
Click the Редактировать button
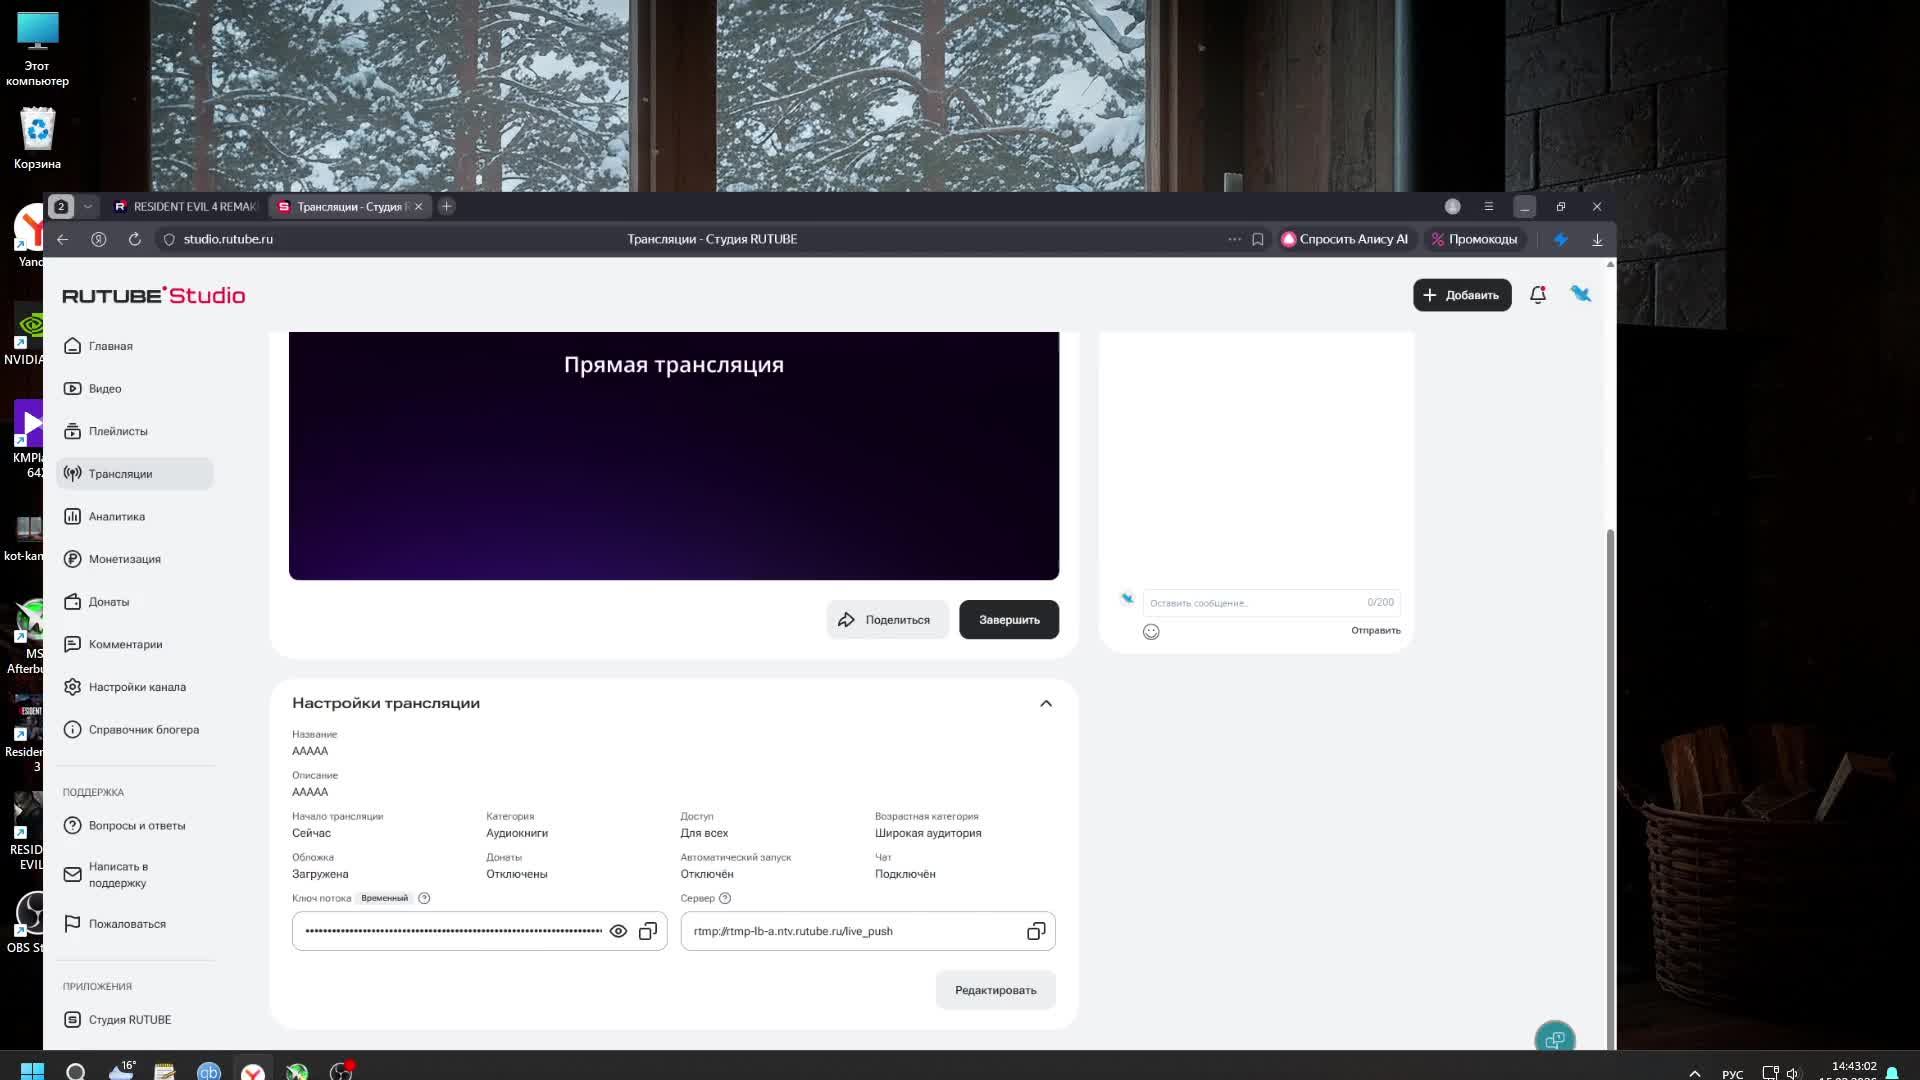coord(995,990)
